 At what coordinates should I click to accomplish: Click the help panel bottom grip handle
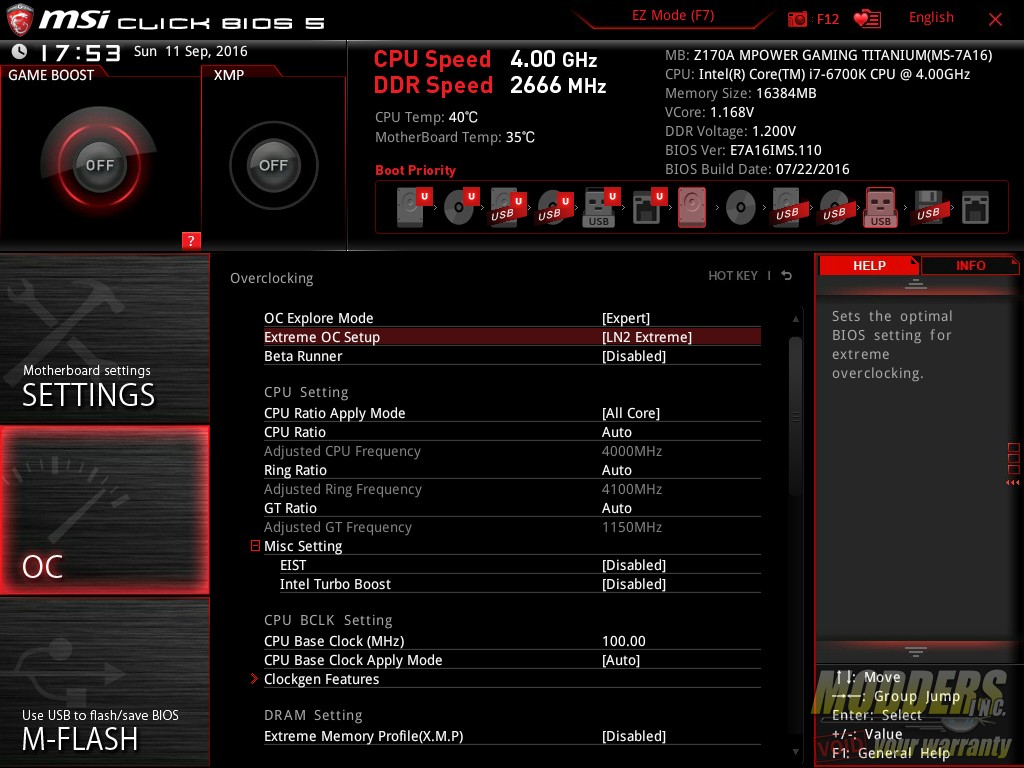(x=916, y=651)
